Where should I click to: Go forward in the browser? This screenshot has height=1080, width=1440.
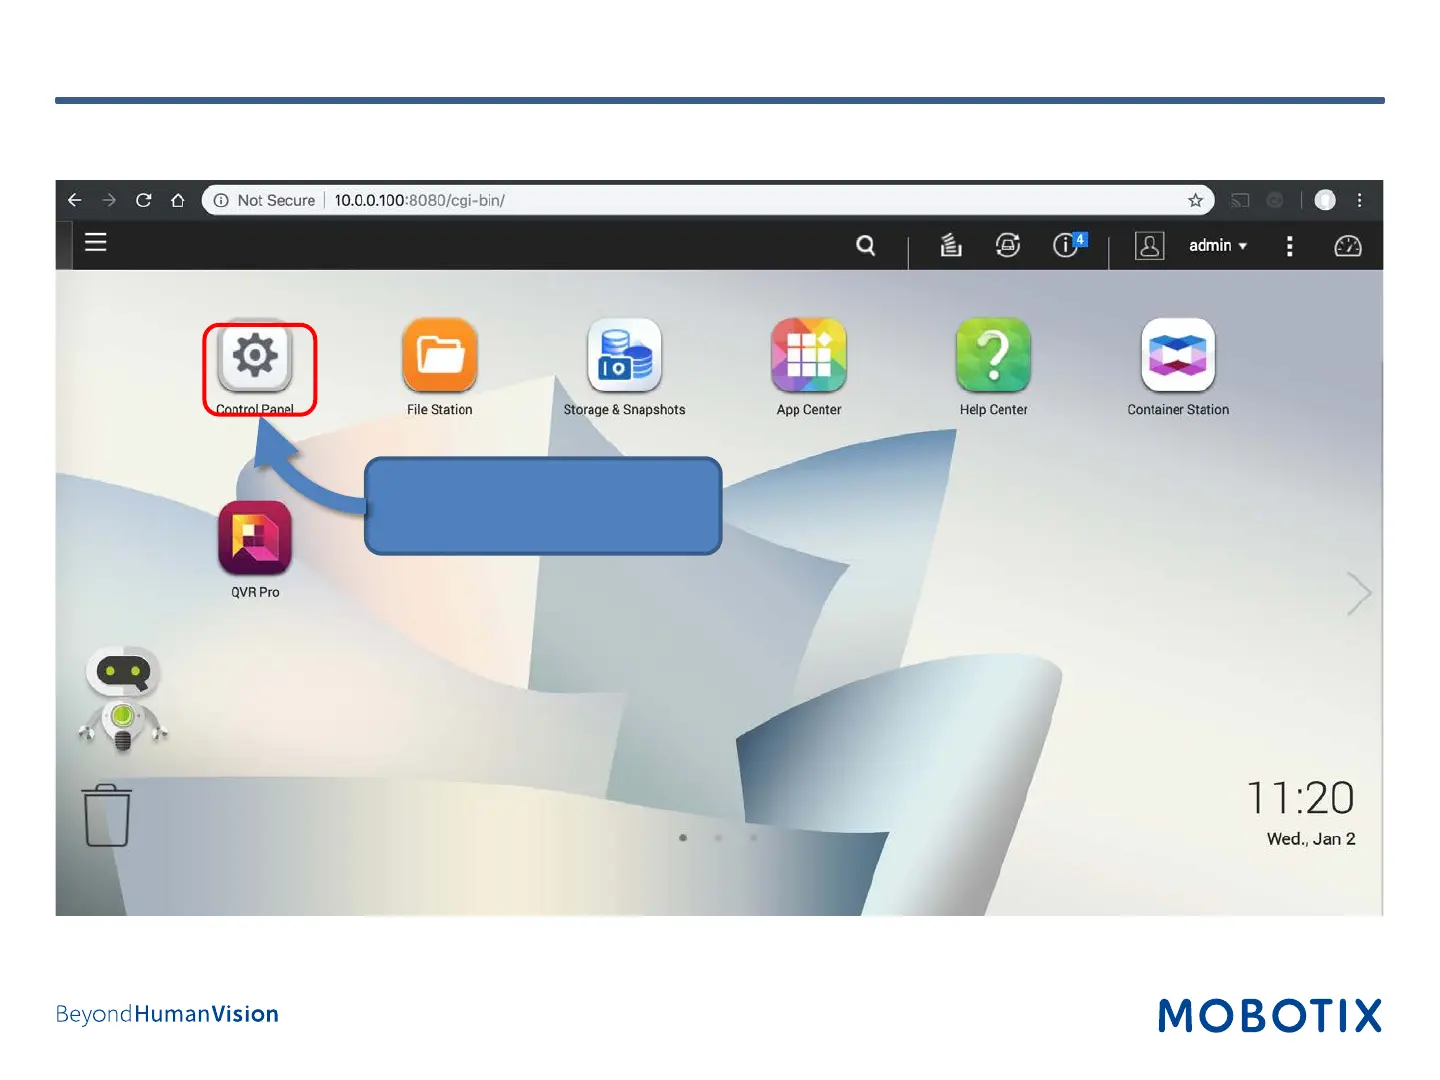[x=109, y=200]
